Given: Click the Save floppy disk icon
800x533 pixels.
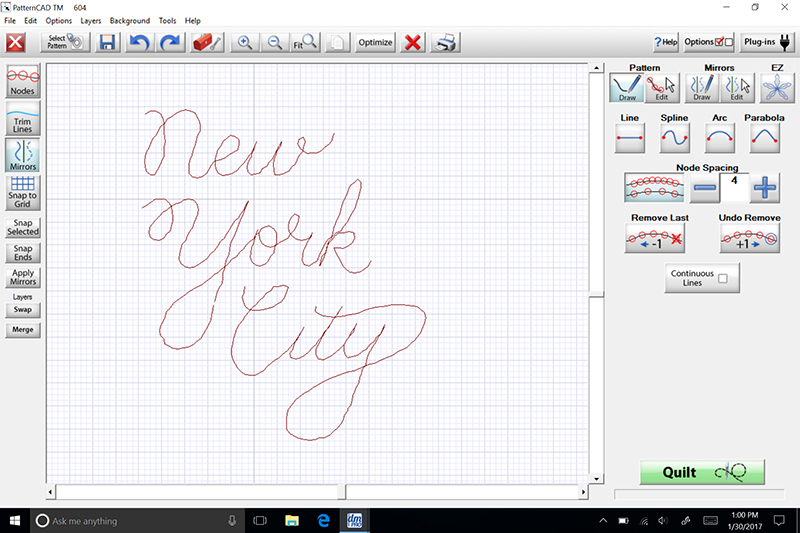Looking at the screenshot, I should (107, 43).
